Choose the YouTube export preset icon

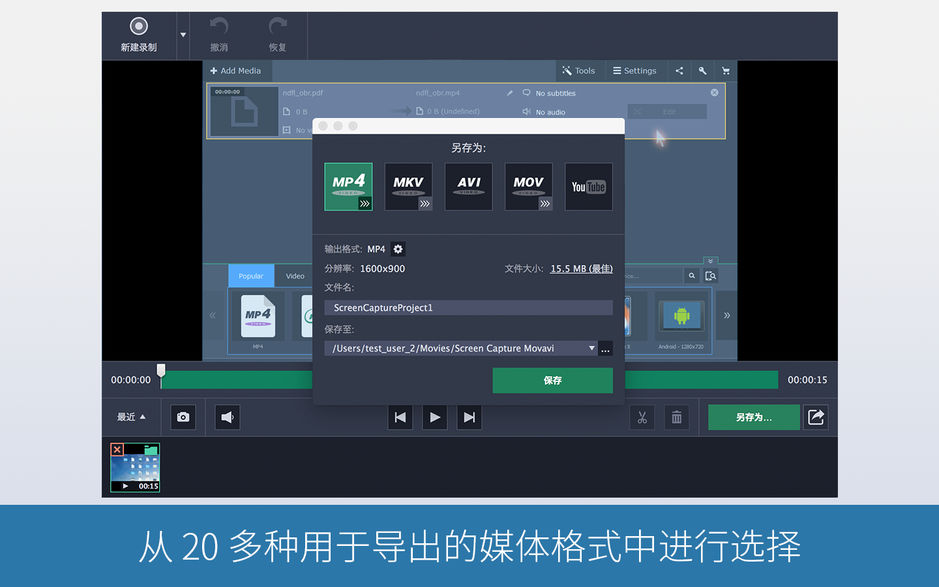click(588, 187)
